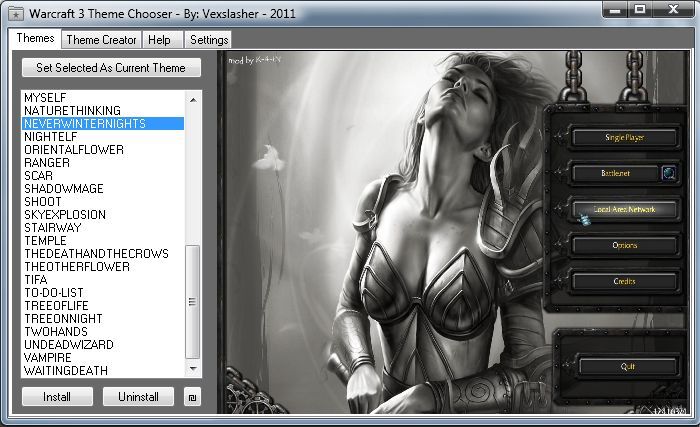700x427 pixels.
Task: Select the NATURETHINKING theme
Action: click(103, 111)
